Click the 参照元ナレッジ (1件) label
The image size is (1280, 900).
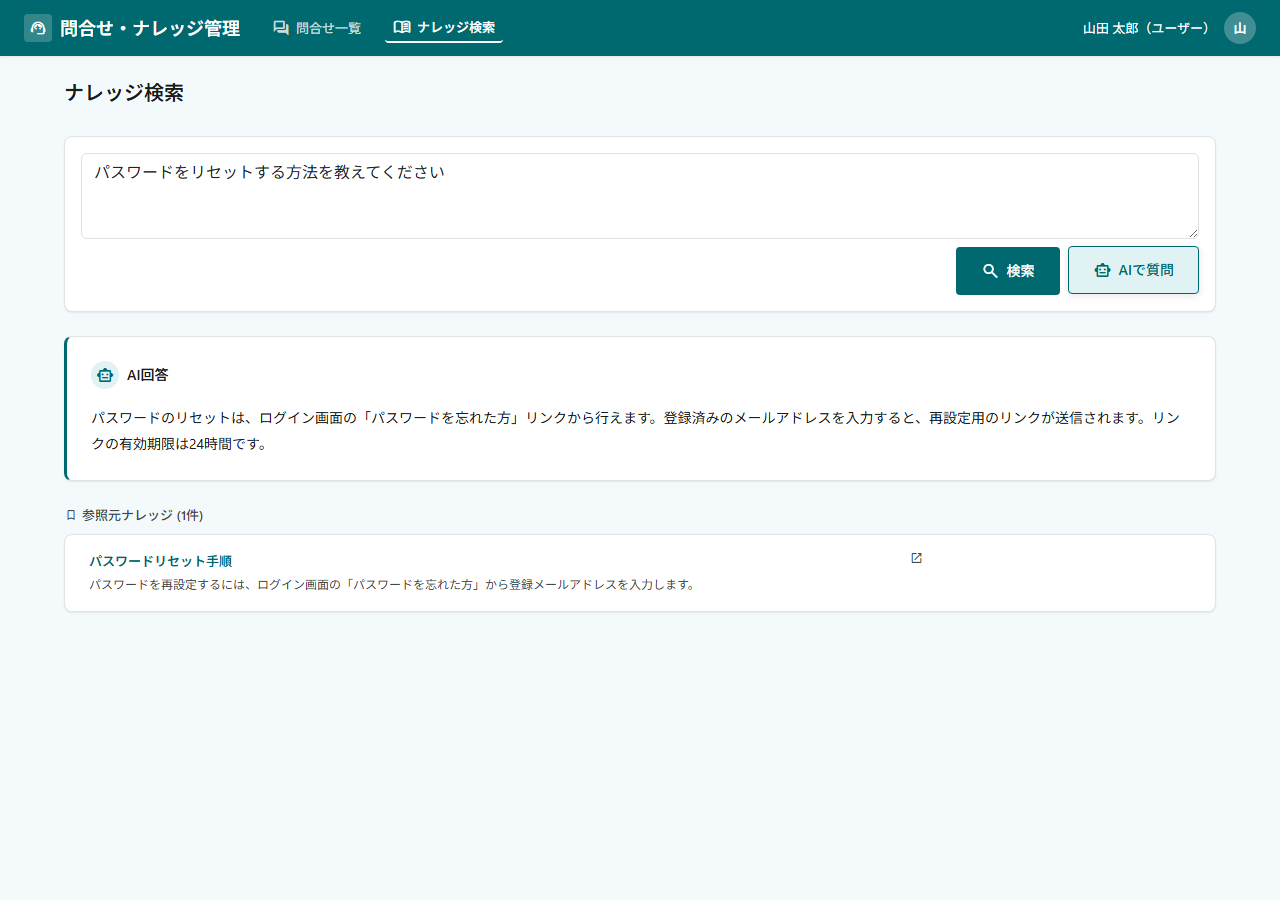coord(142,515)
